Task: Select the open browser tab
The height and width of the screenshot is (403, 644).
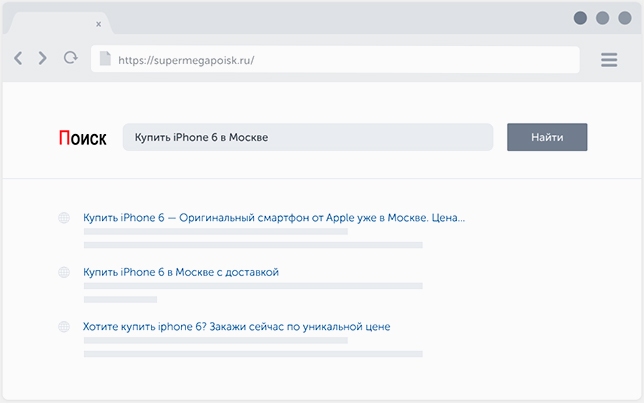Action: point(60,23)
